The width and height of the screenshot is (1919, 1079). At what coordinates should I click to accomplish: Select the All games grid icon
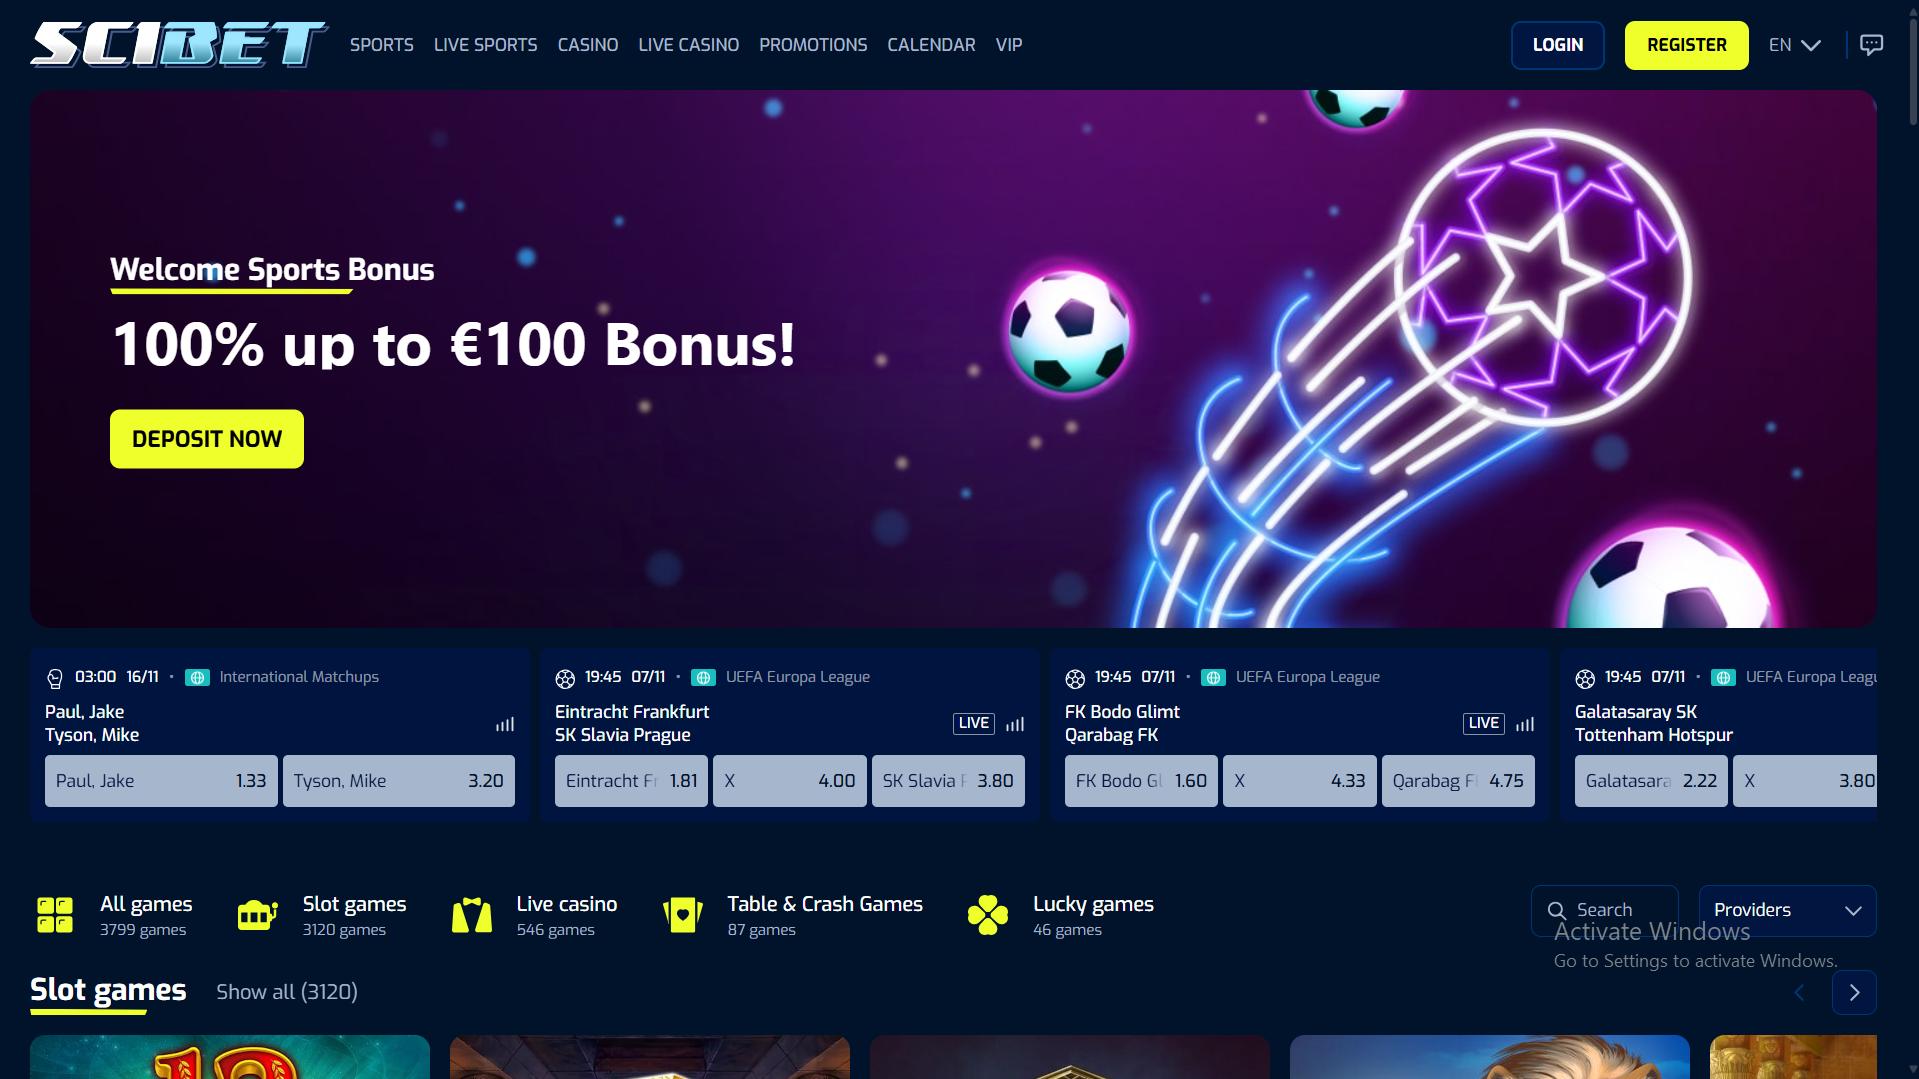click(x=55, y=915)
